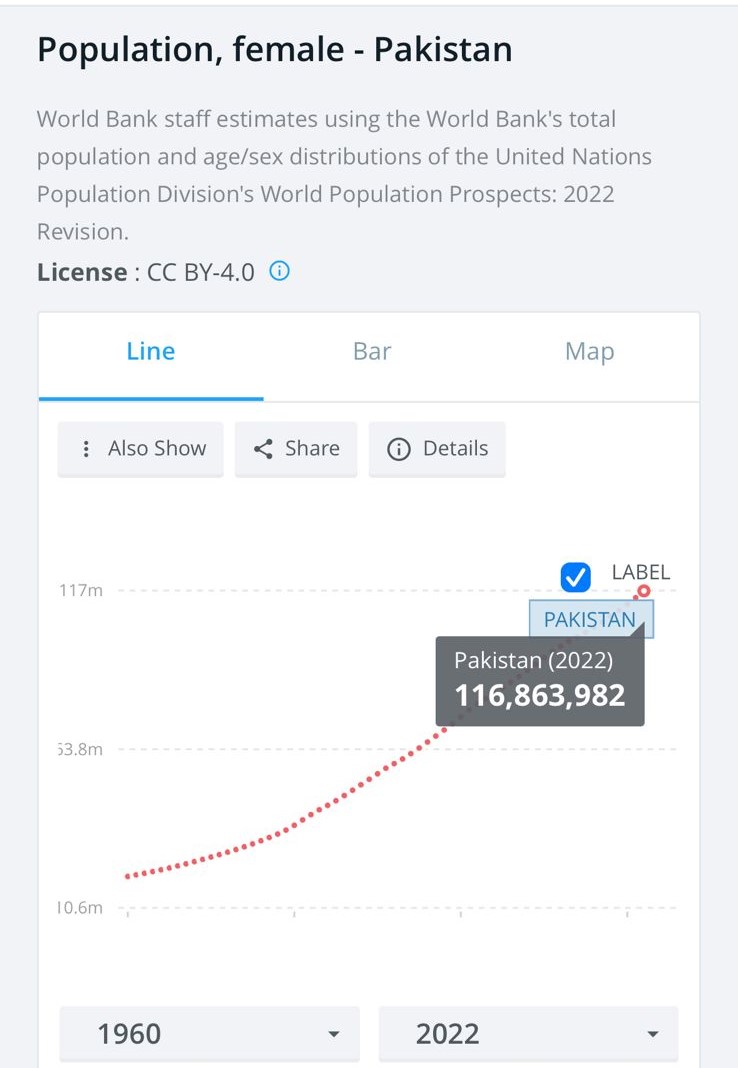Click the PAKISTAN series label tag
Viewport: 738px width, 1068px height.
[x=590, y=620]
